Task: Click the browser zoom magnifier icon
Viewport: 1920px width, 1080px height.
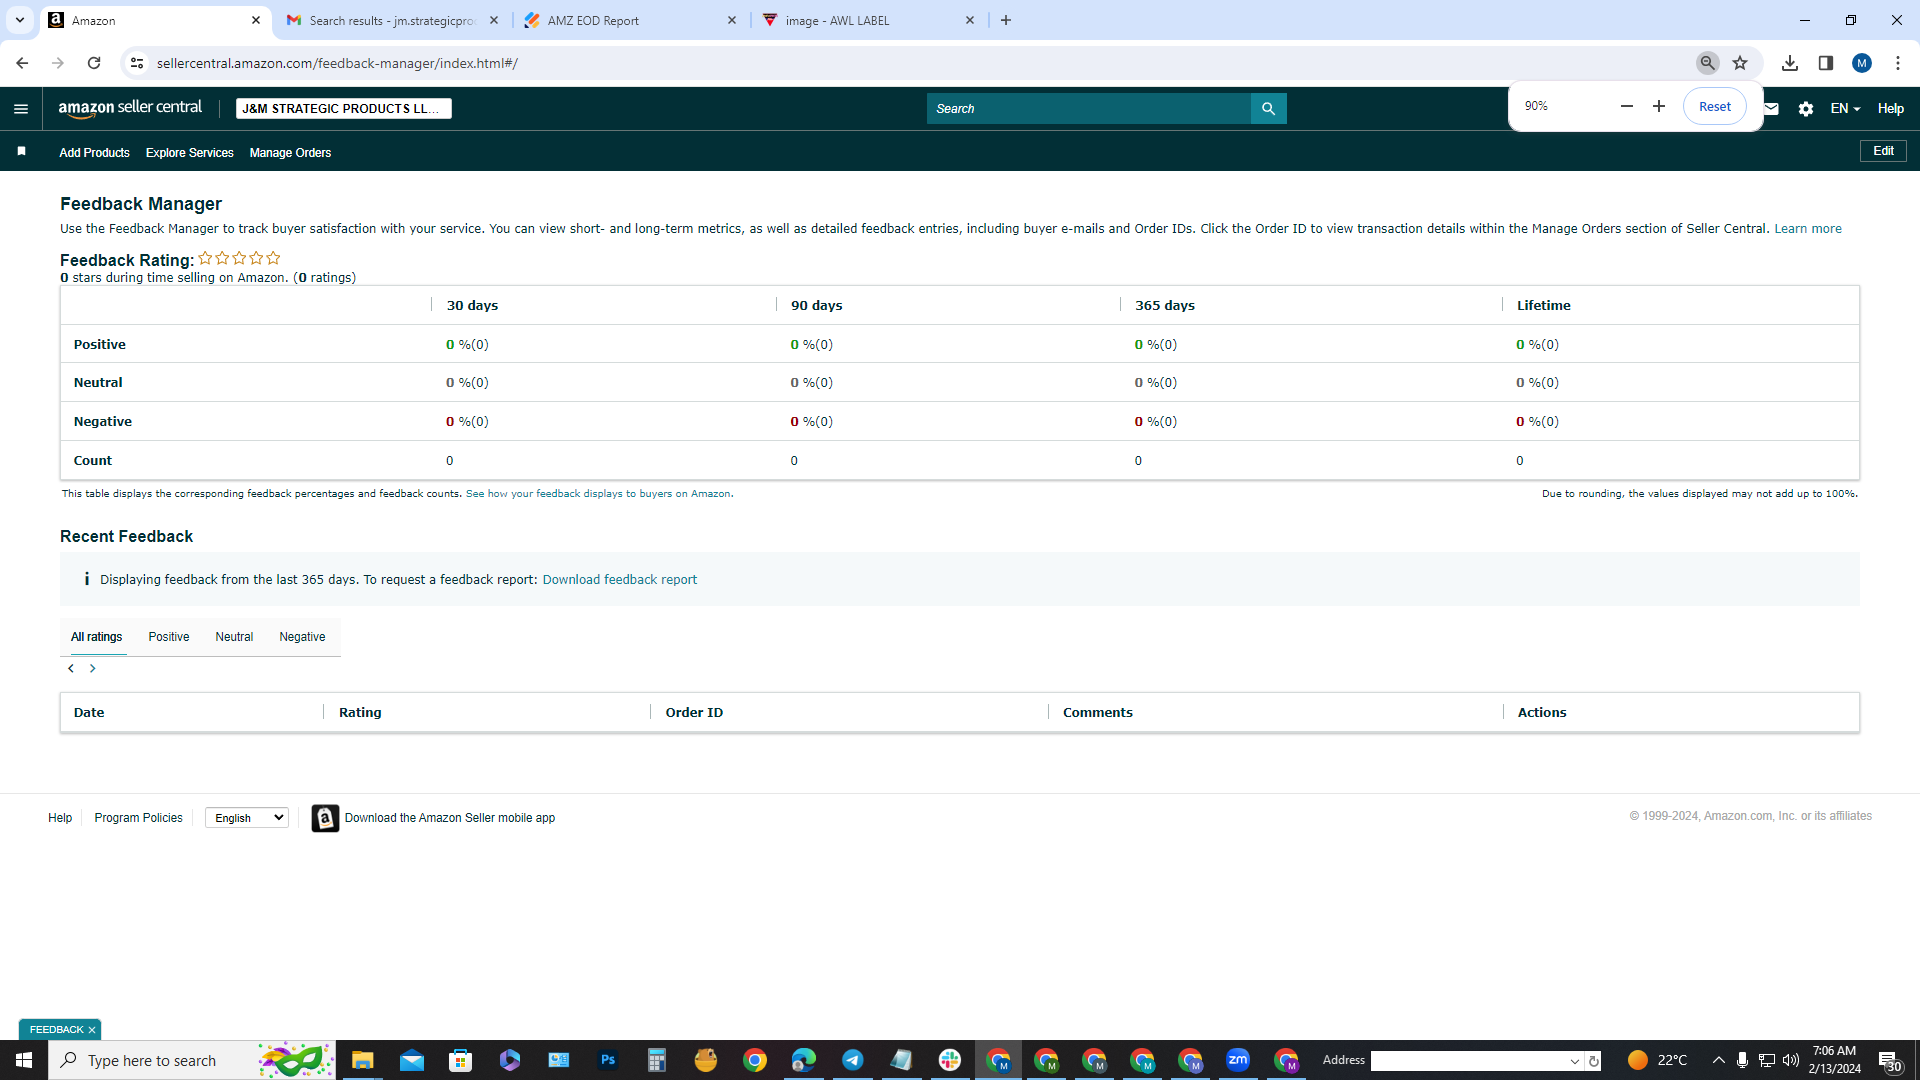Action: click(1708, 63)
